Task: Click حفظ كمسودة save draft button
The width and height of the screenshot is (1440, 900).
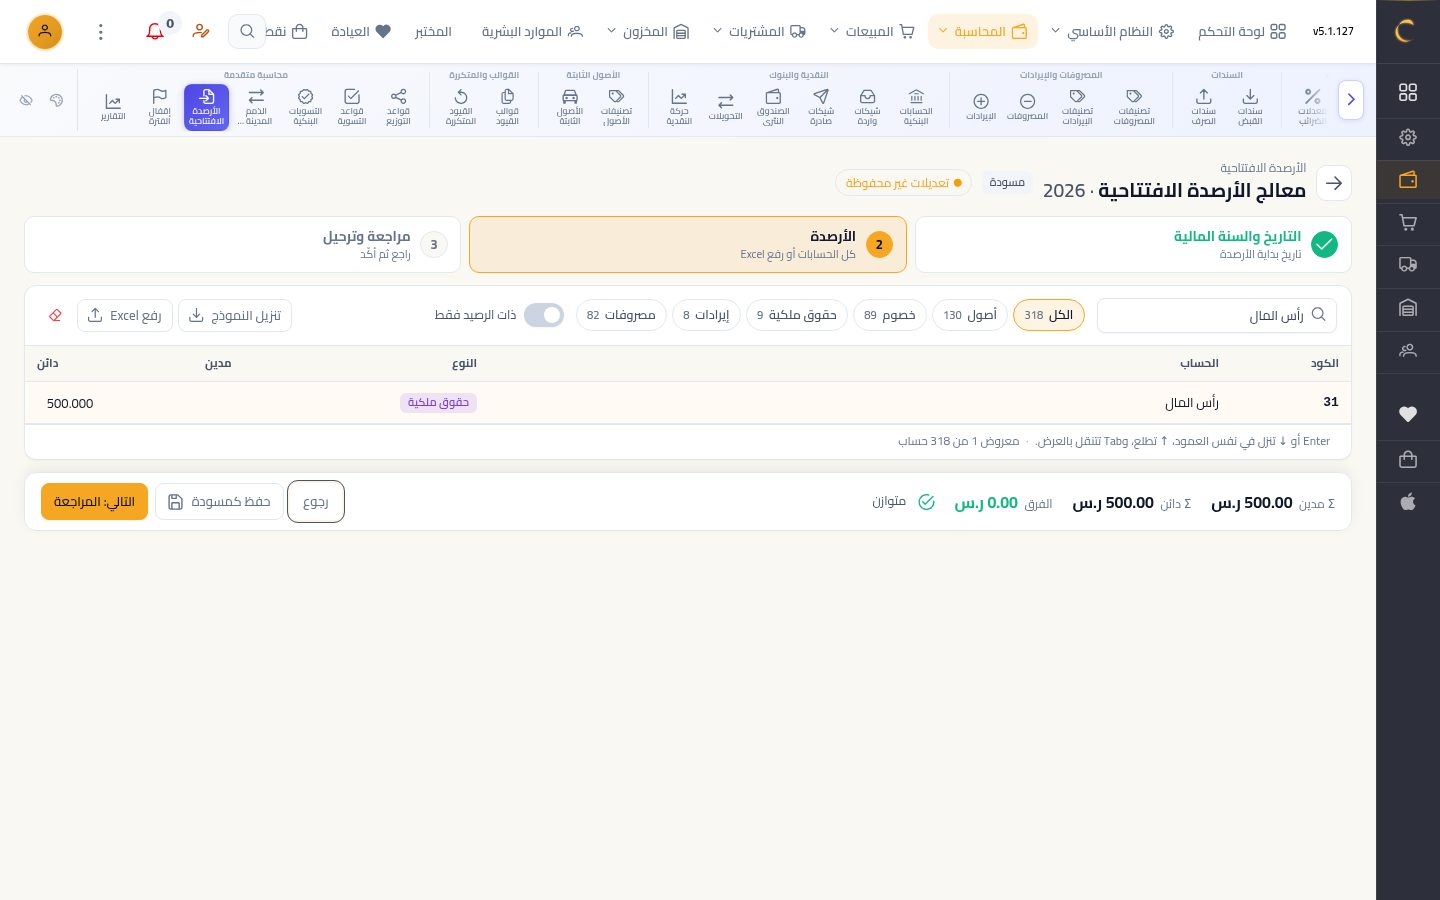Action: (220, 502)
